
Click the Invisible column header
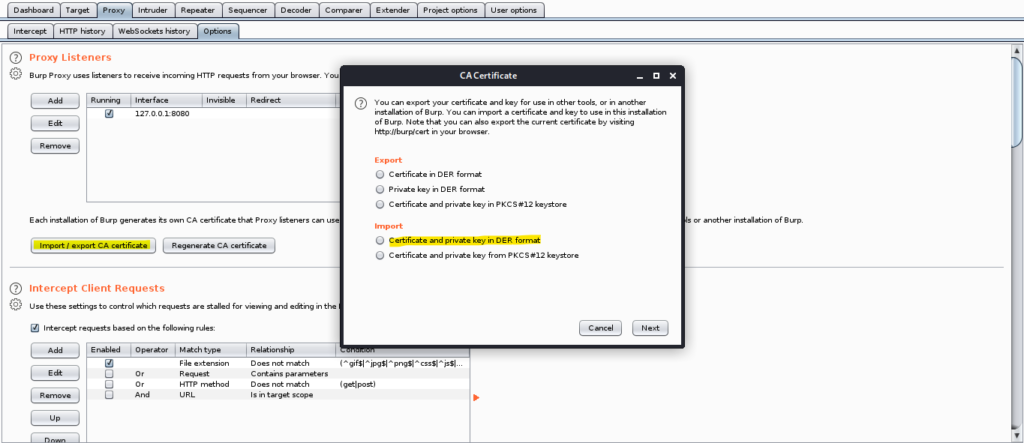click(224, 100)
